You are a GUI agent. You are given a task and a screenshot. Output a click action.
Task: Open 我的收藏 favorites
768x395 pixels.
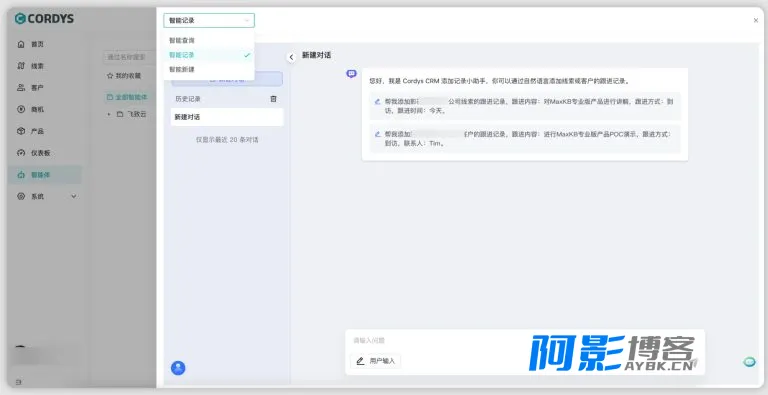click(124, 76)
